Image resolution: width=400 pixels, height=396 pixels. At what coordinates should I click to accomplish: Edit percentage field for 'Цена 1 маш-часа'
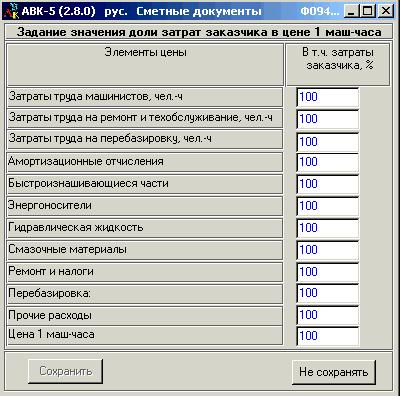tap(328, 336)
